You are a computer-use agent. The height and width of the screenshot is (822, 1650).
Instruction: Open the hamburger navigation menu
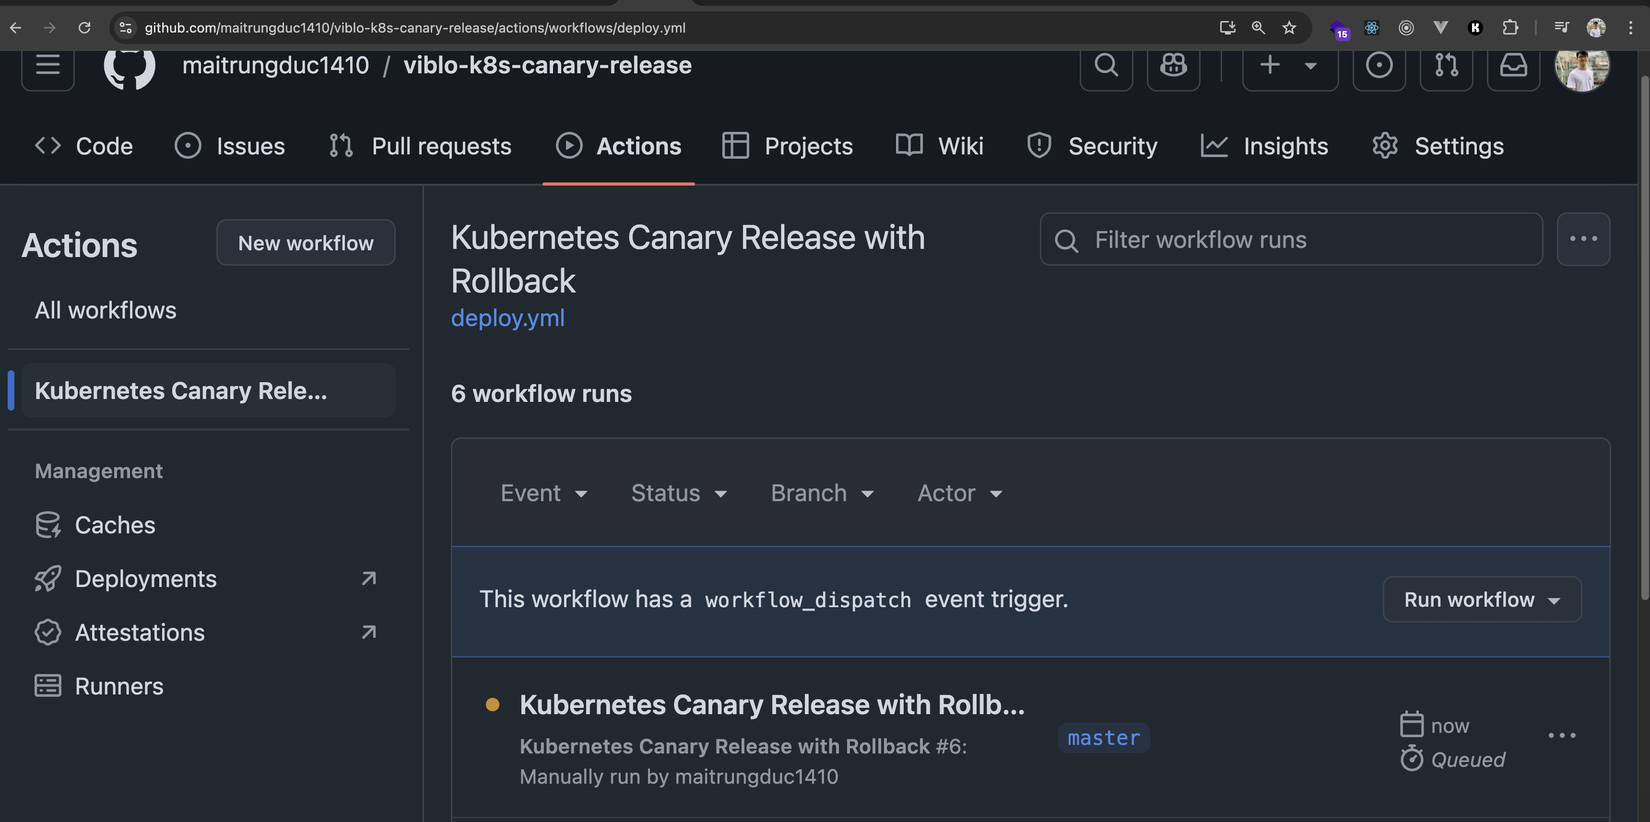48,66
